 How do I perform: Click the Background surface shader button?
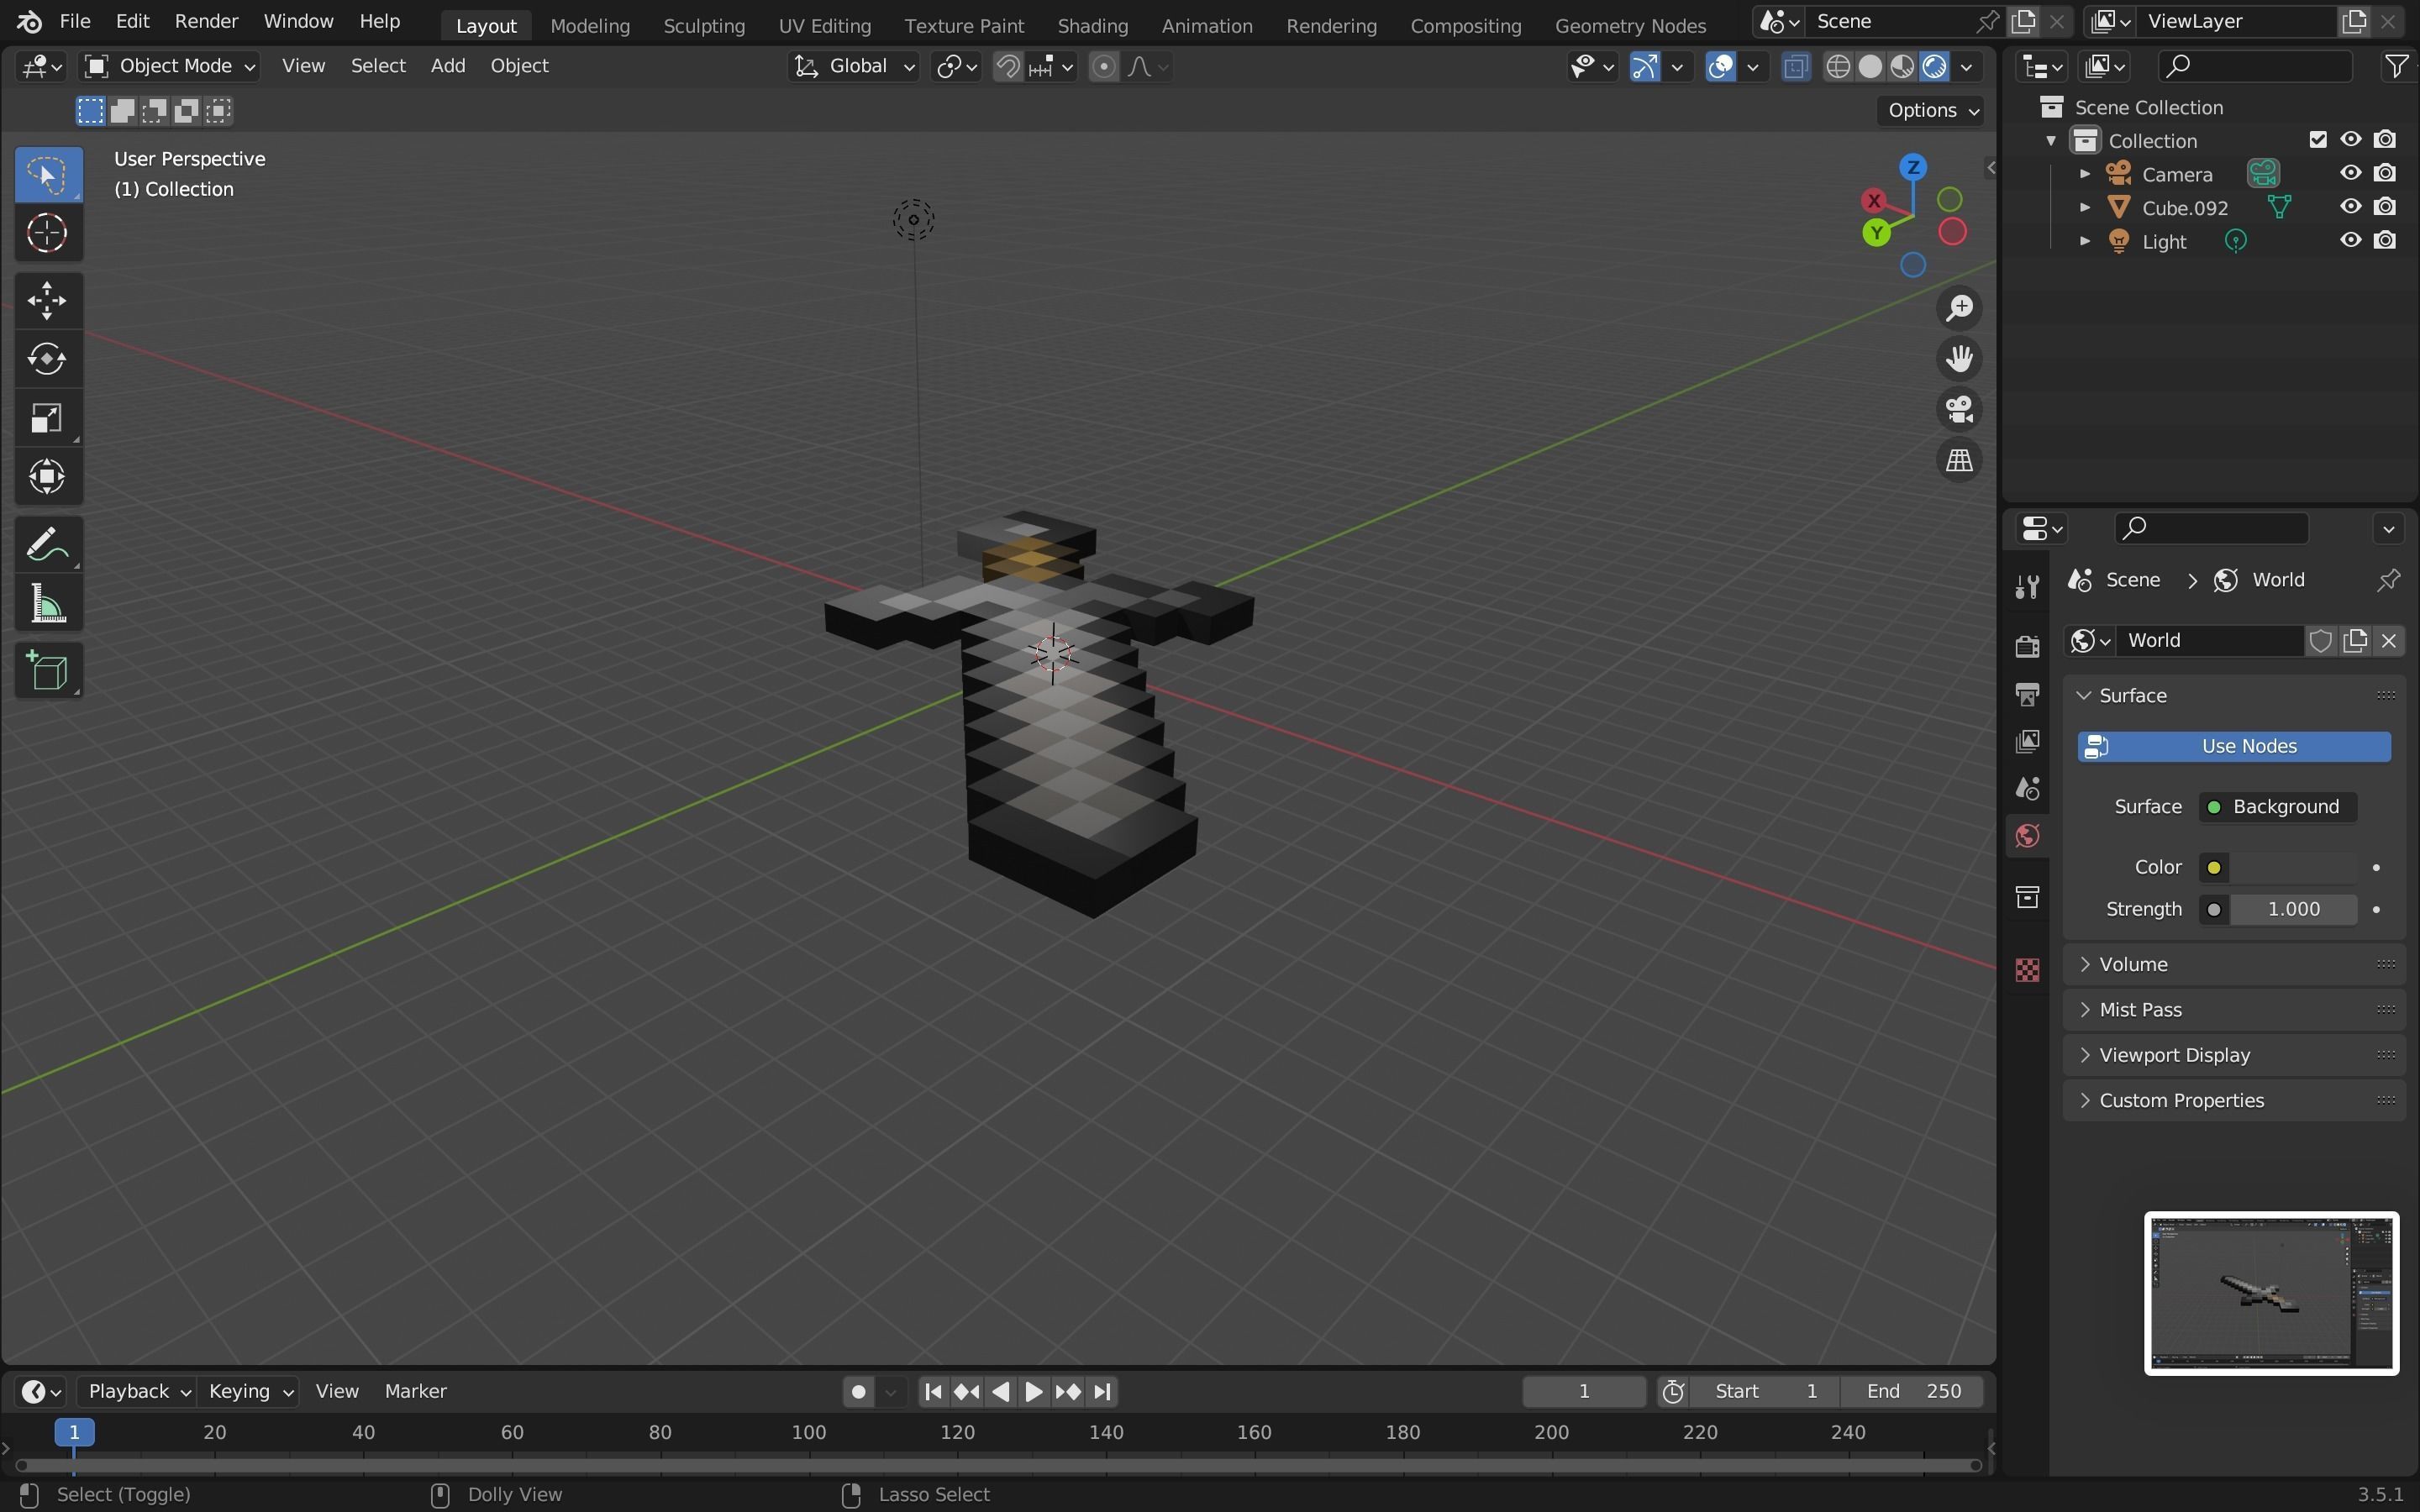click(x=2277, y=807)
